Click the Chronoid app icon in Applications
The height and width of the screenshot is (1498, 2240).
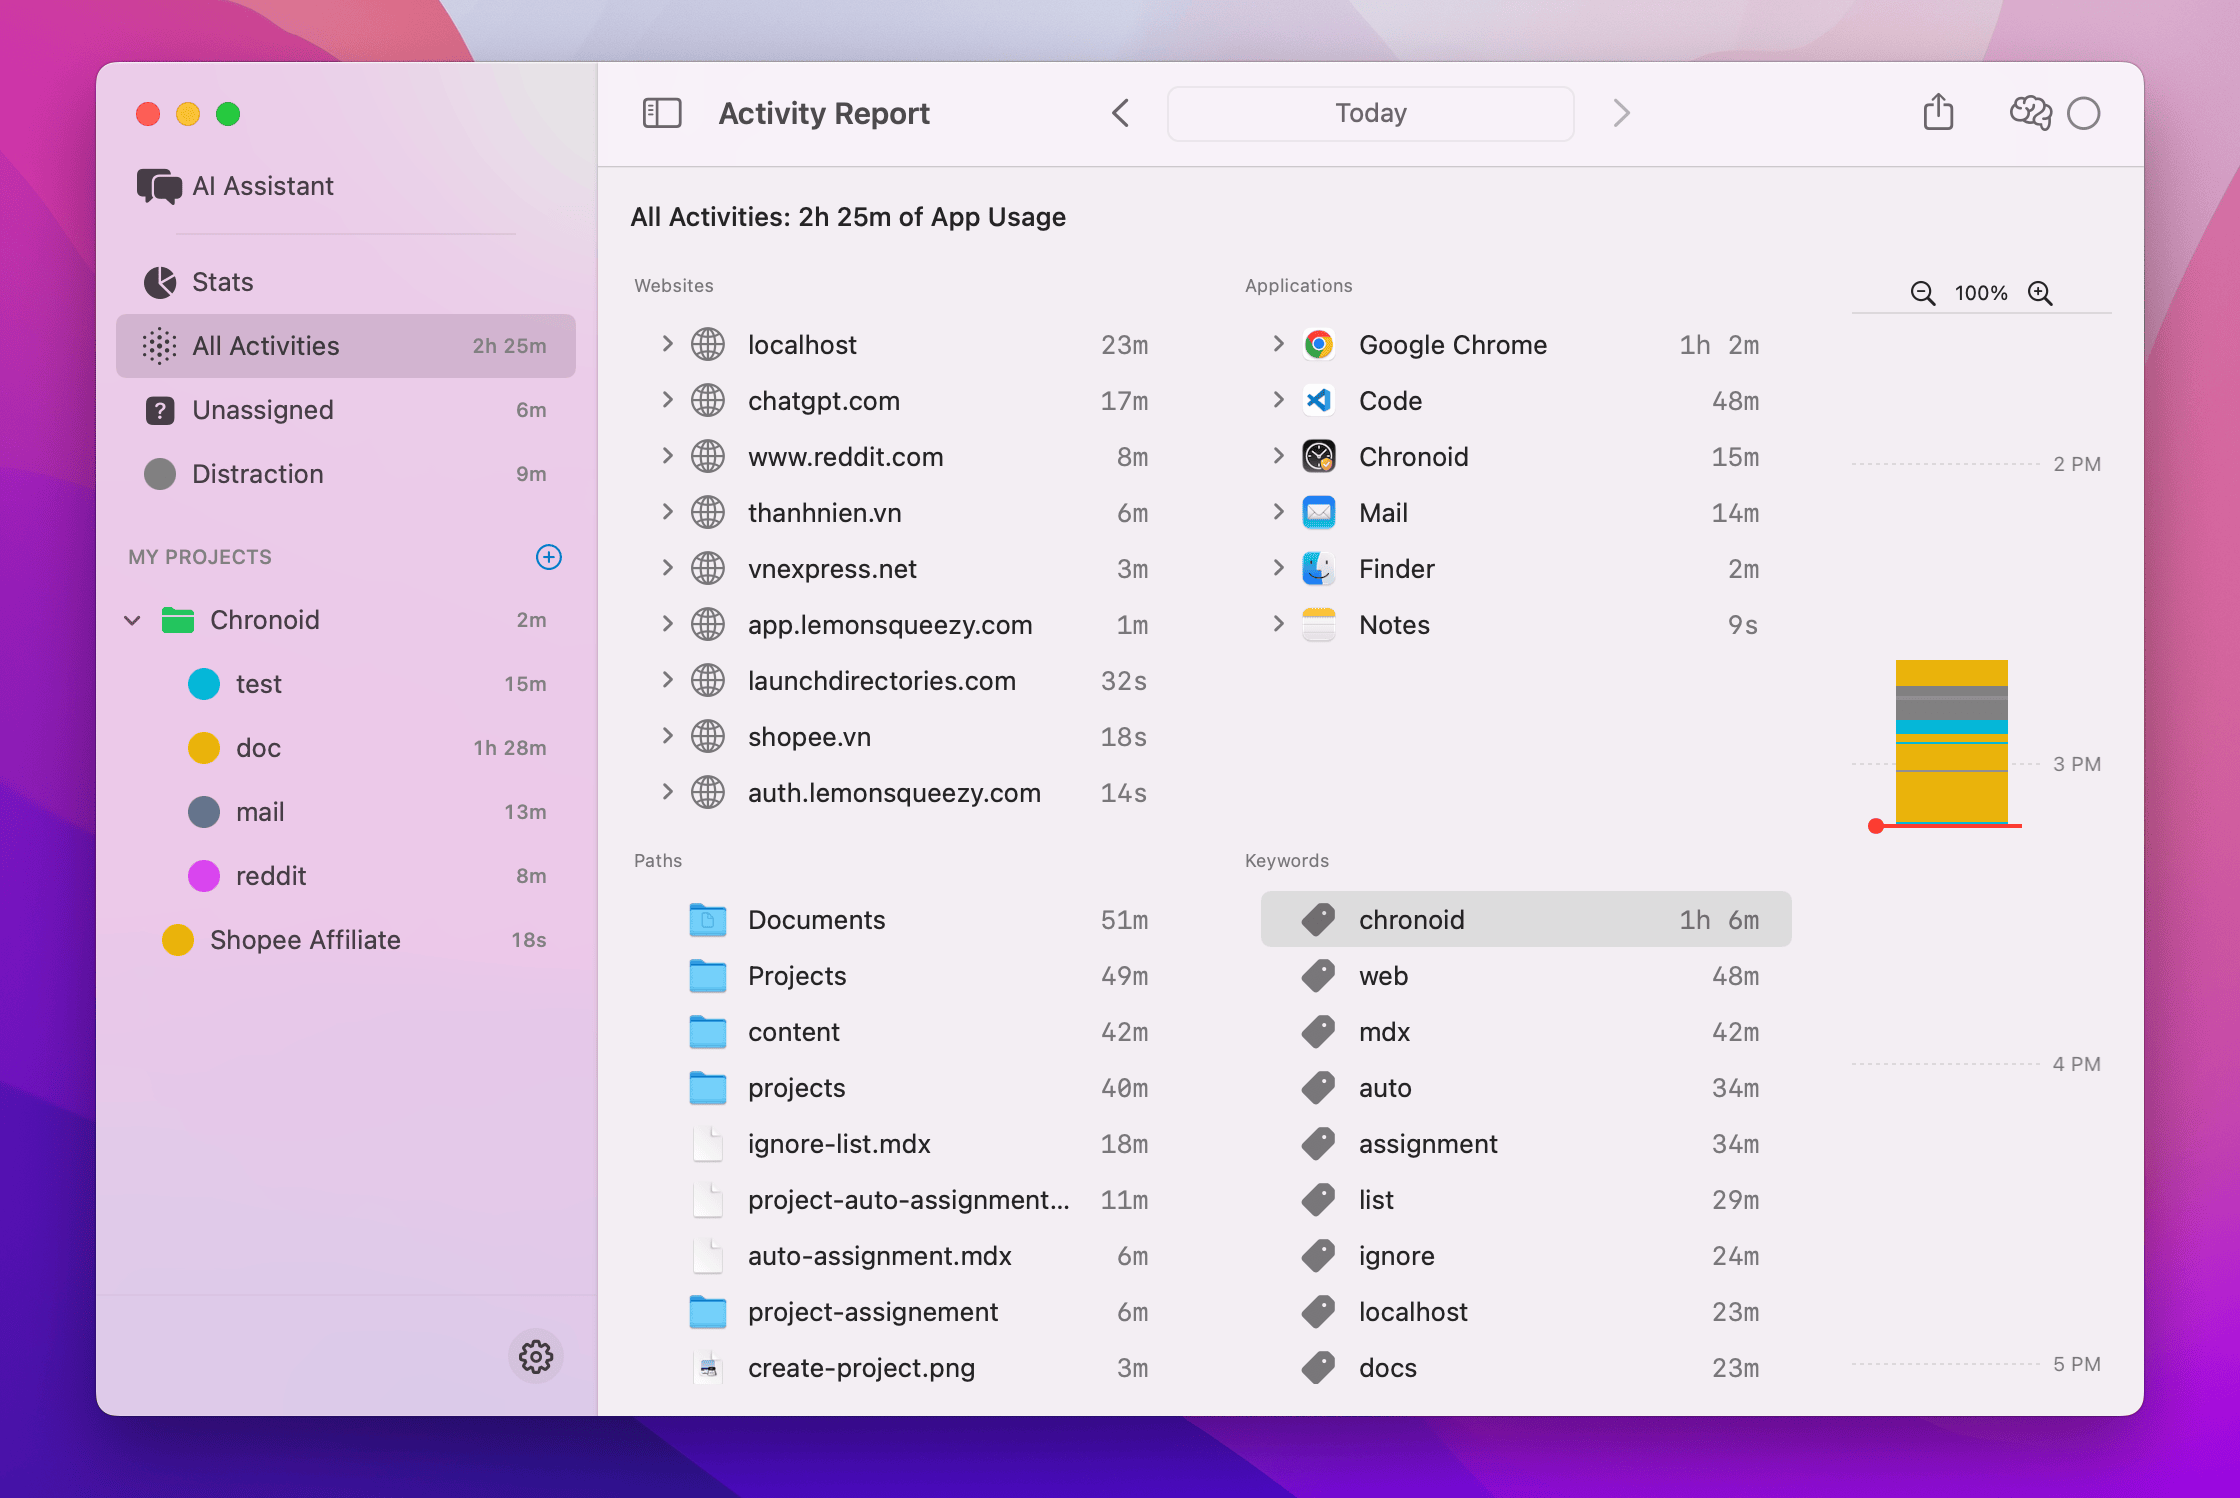[1318, 456]
